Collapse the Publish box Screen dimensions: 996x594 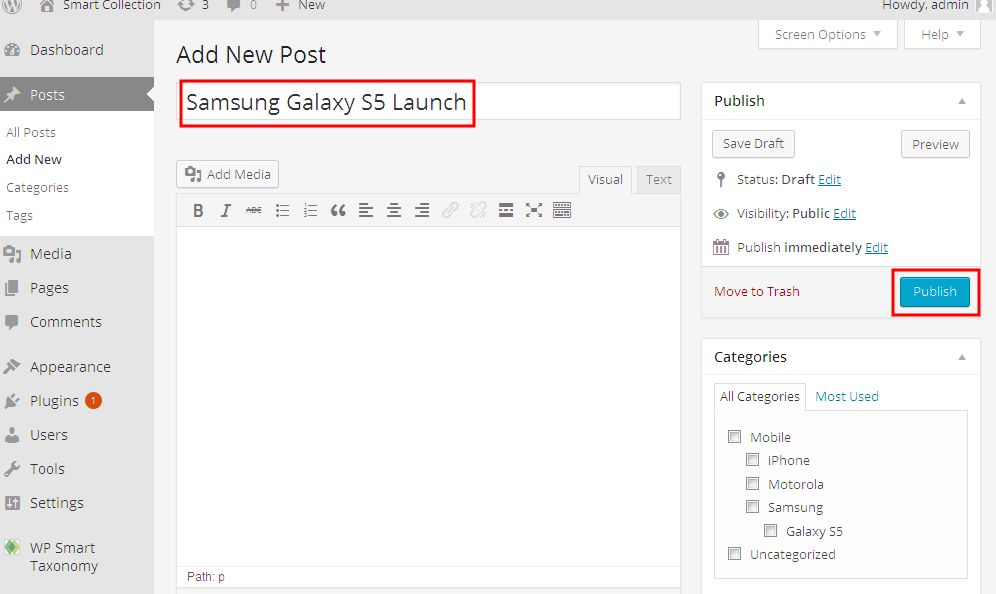pos(962,102)
